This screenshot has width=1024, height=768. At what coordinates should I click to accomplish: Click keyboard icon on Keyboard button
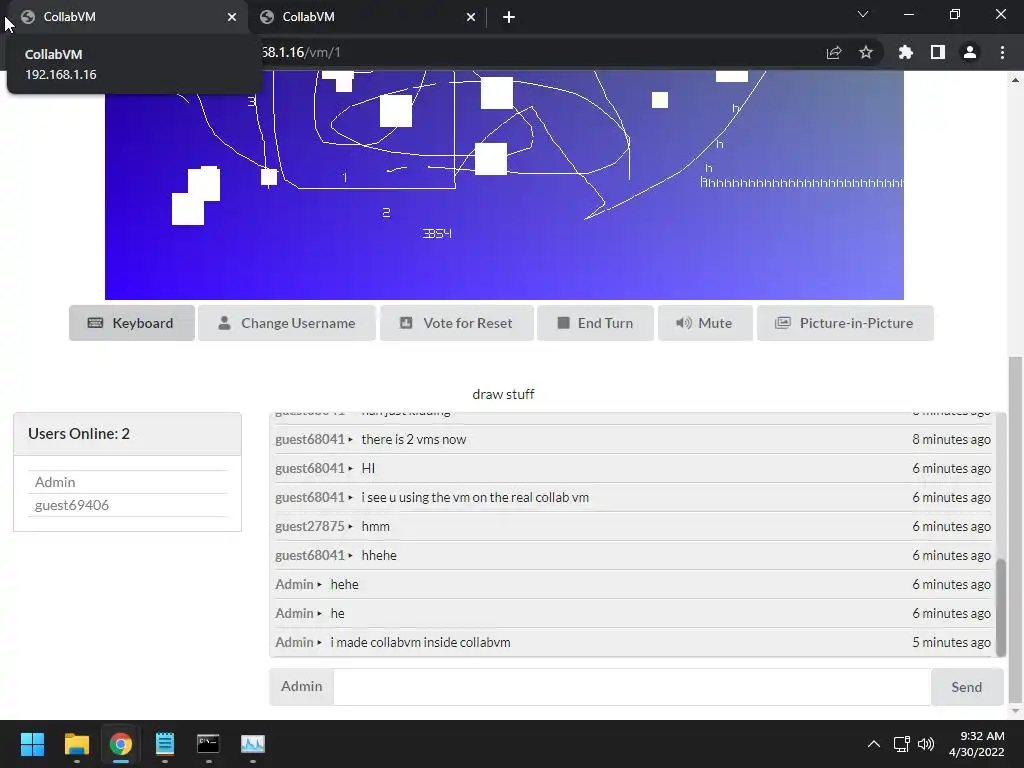click(95, 323)
